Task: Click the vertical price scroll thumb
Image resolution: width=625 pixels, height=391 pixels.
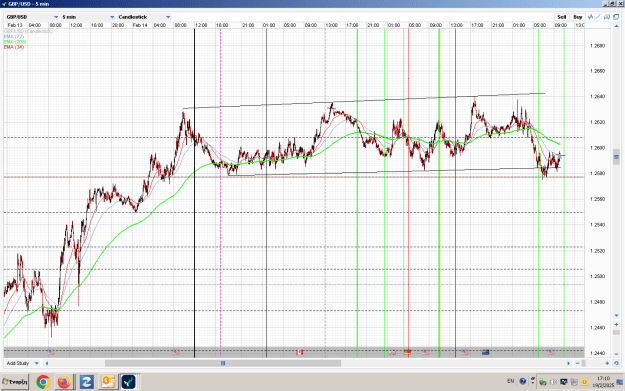Action: click(x=616, y=157)
